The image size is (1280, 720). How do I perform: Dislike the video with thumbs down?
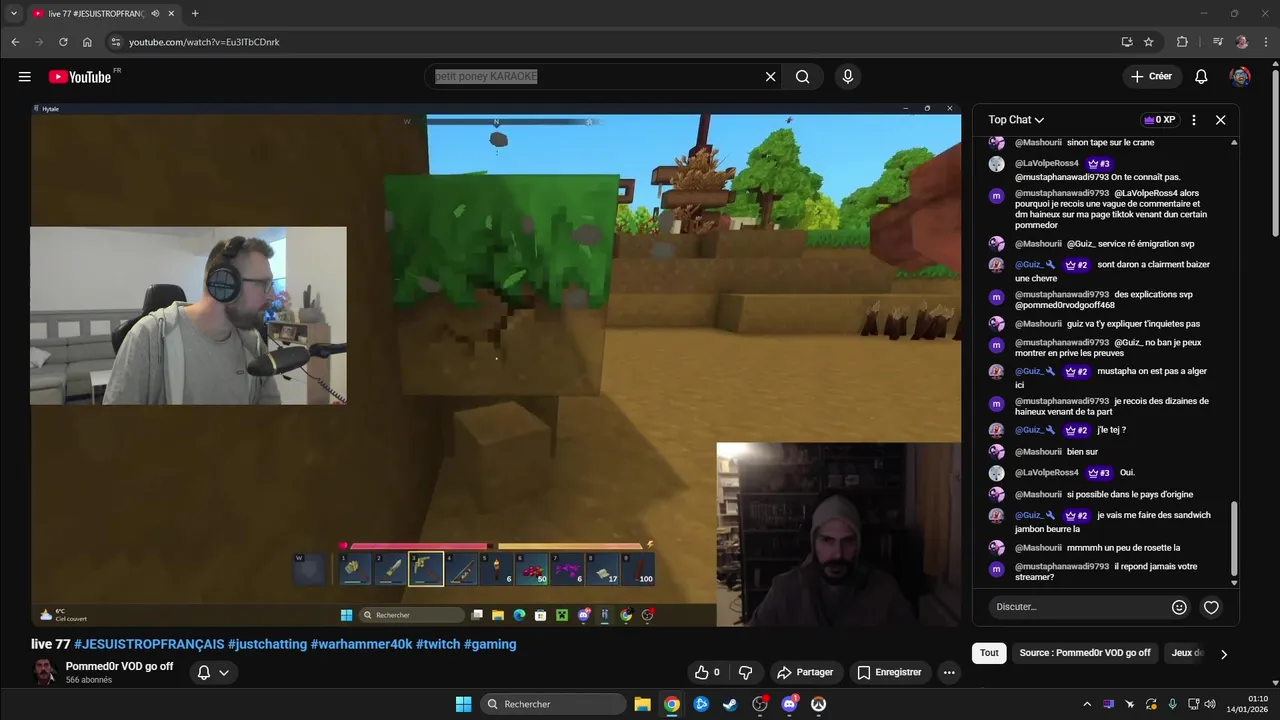click(745, 673)
